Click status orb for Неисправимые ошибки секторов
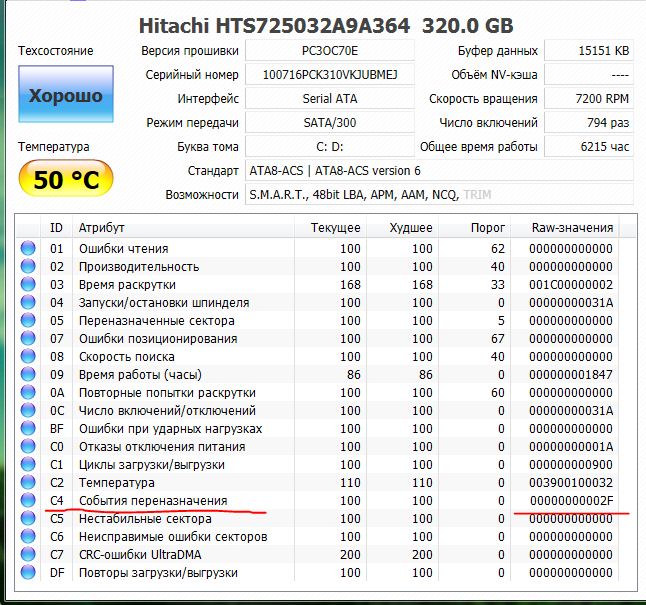This screenshot has width=646, height=605. click(x=28, y=536)
